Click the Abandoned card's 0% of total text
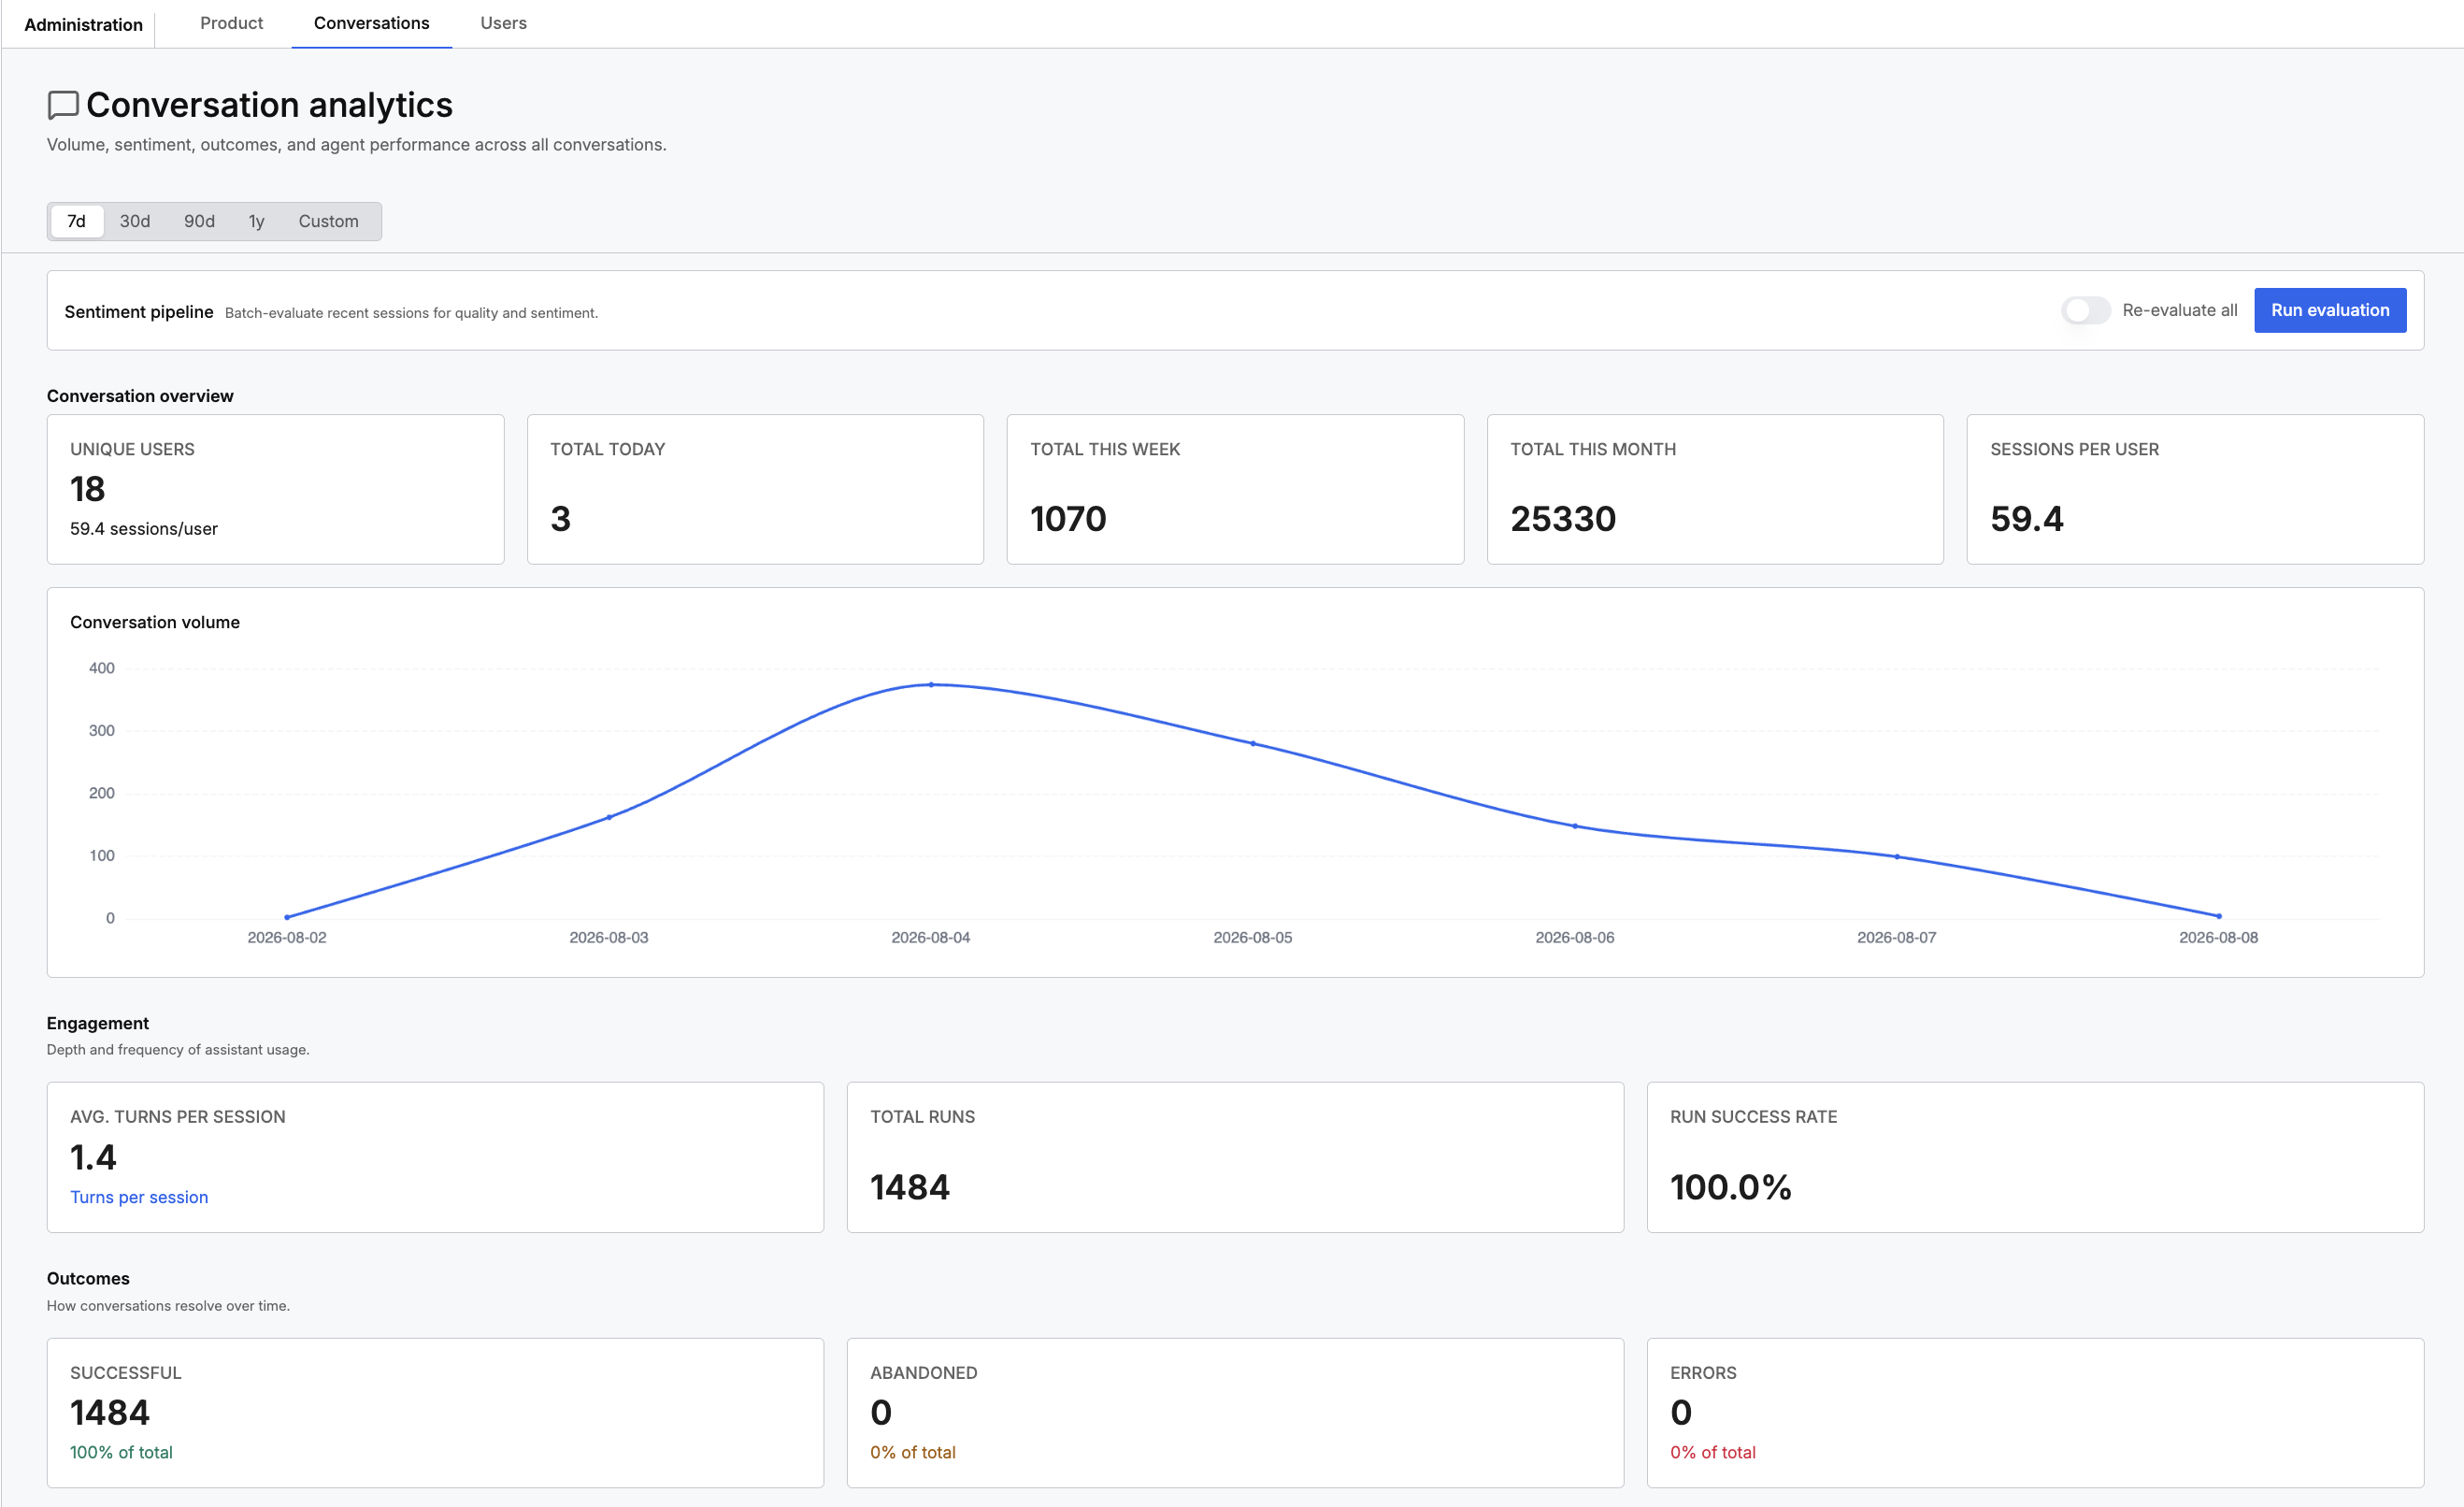This screenshot has height=1507, width=2464. tap(912, 1452)
